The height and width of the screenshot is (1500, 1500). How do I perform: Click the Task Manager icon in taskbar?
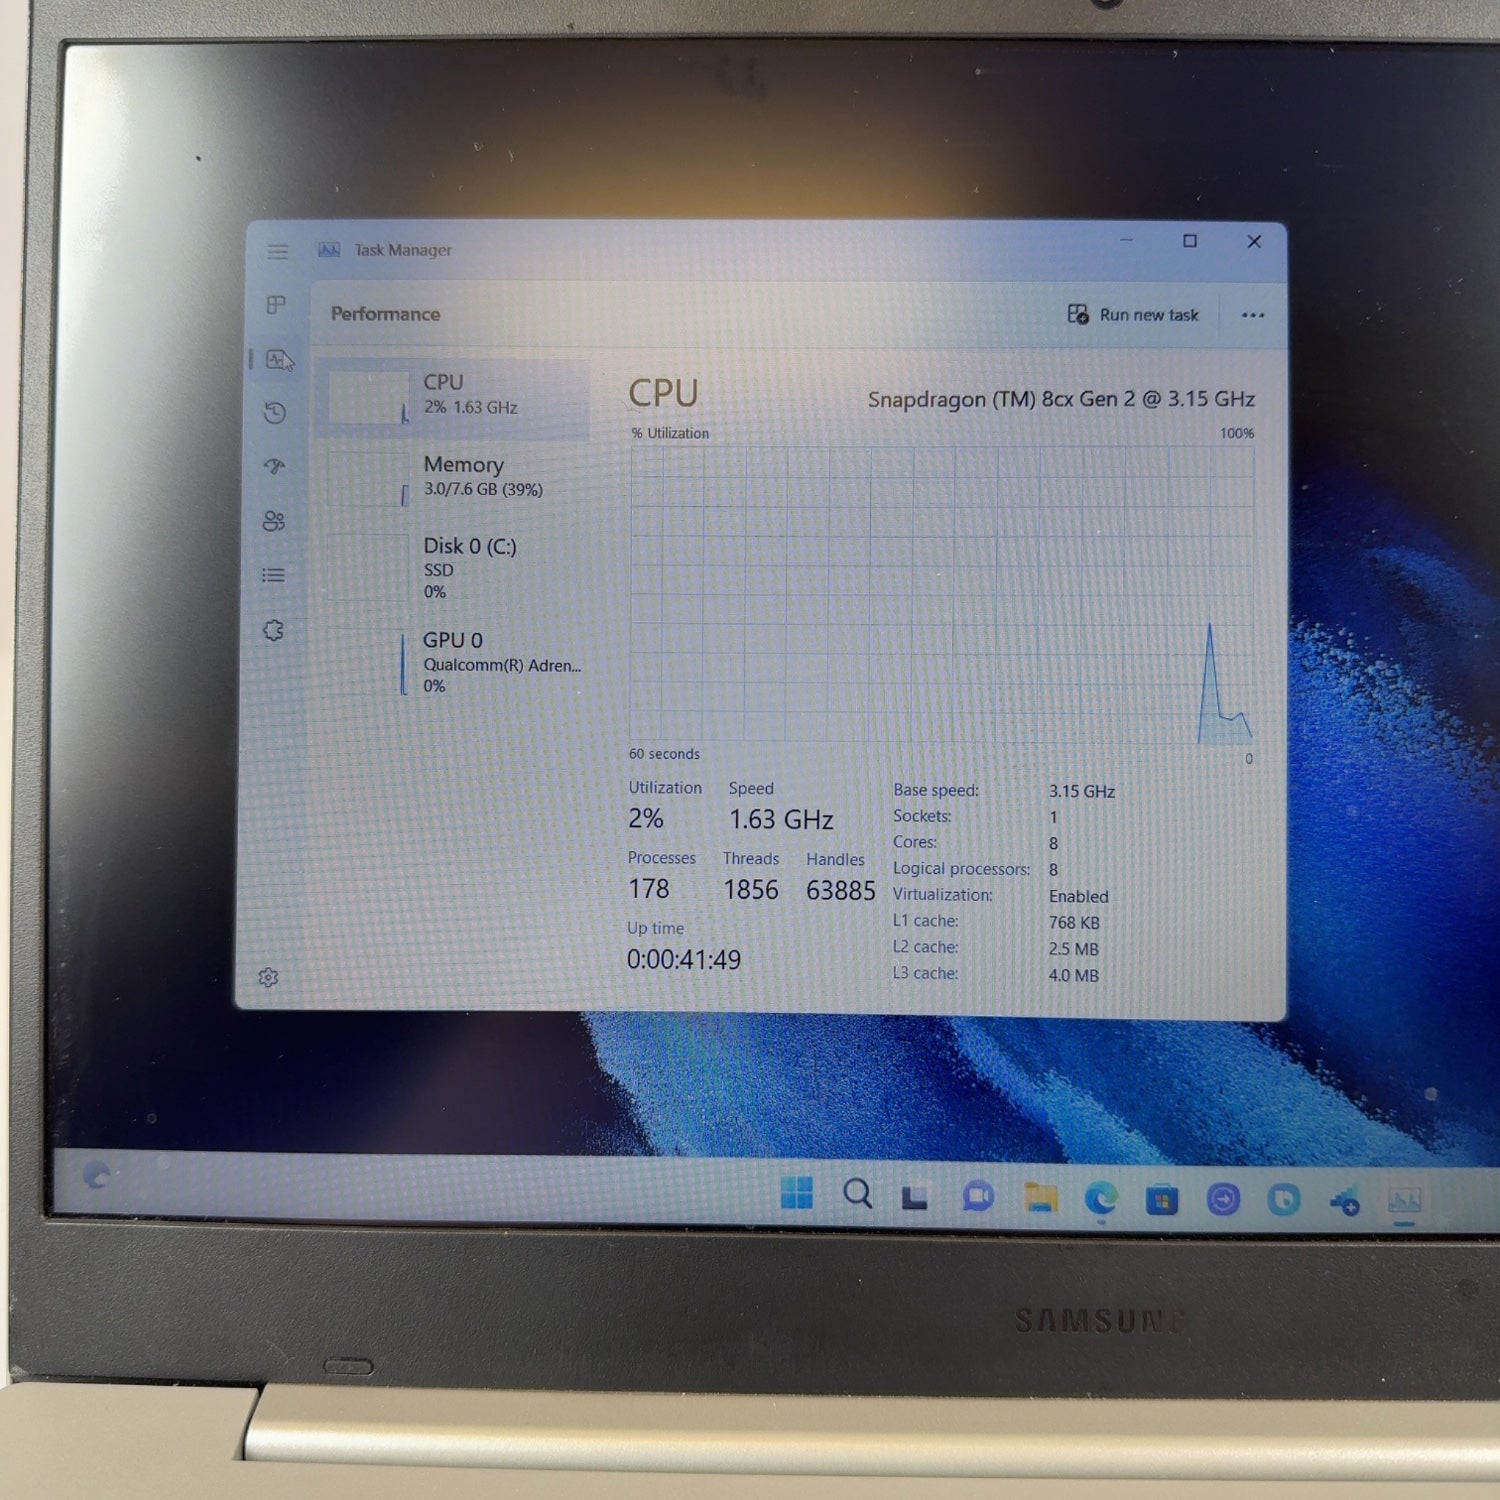coord(1405,1201)
